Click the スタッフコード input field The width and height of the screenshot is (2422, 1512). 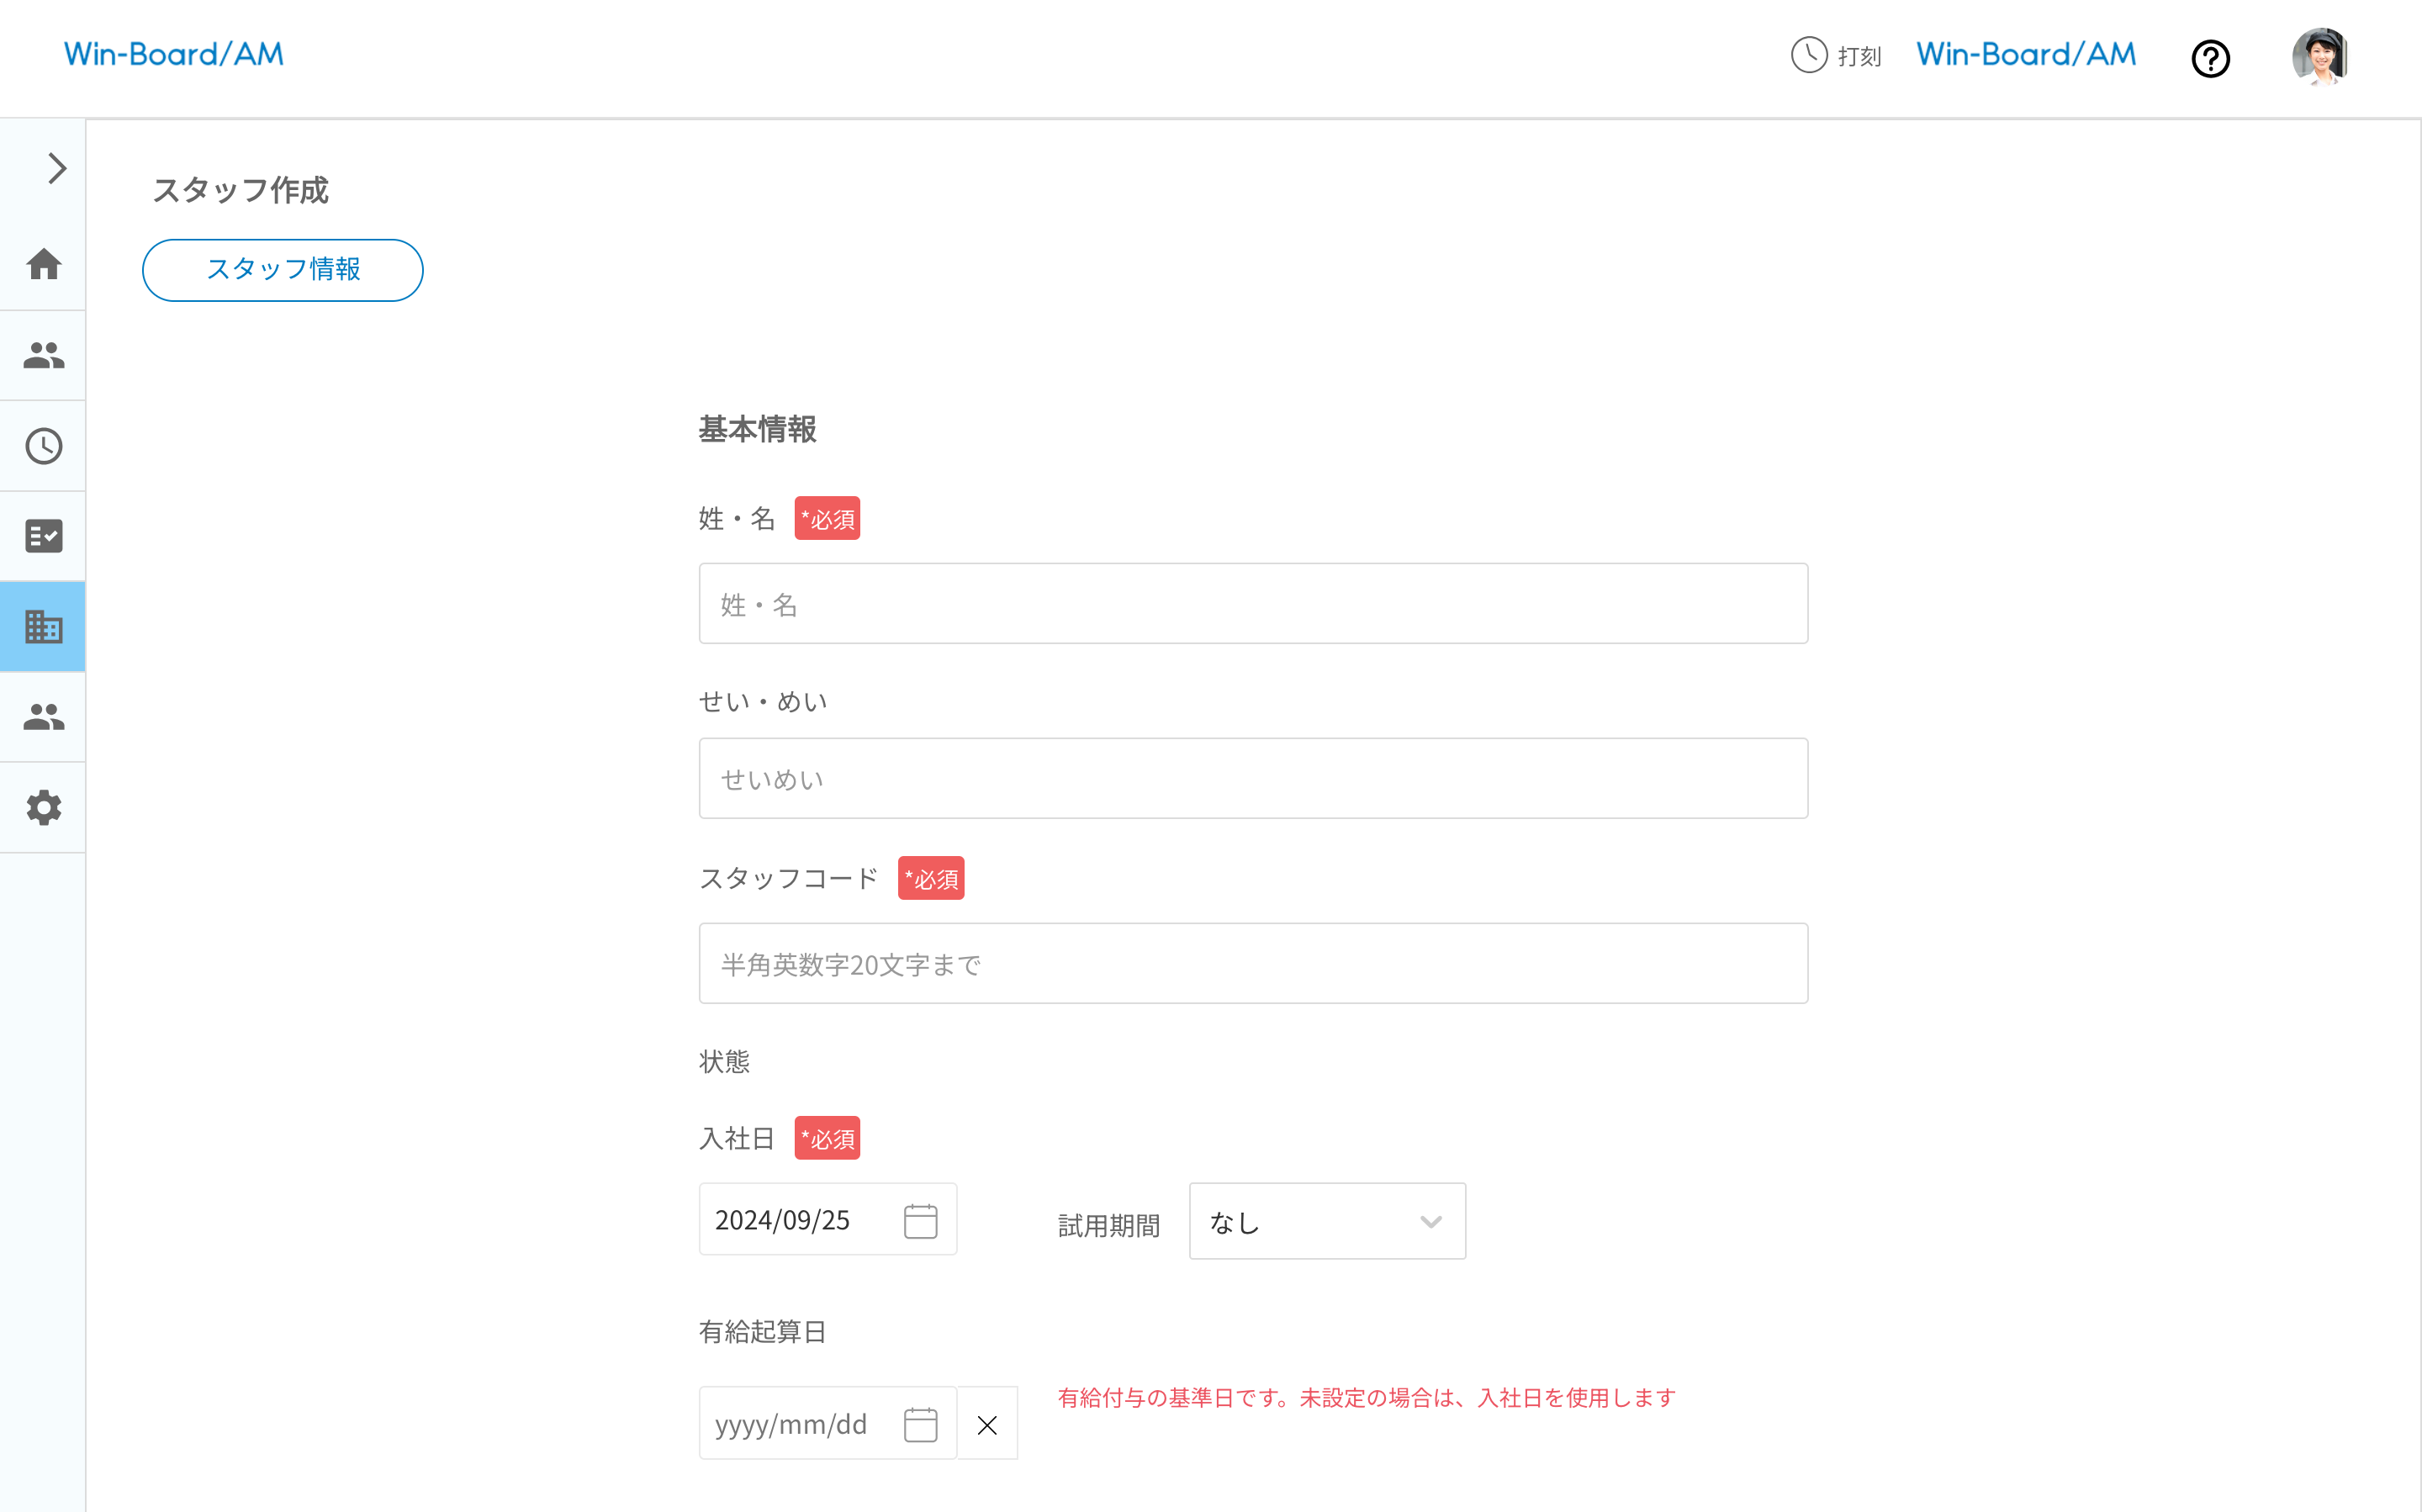[x=1253, y=963]
